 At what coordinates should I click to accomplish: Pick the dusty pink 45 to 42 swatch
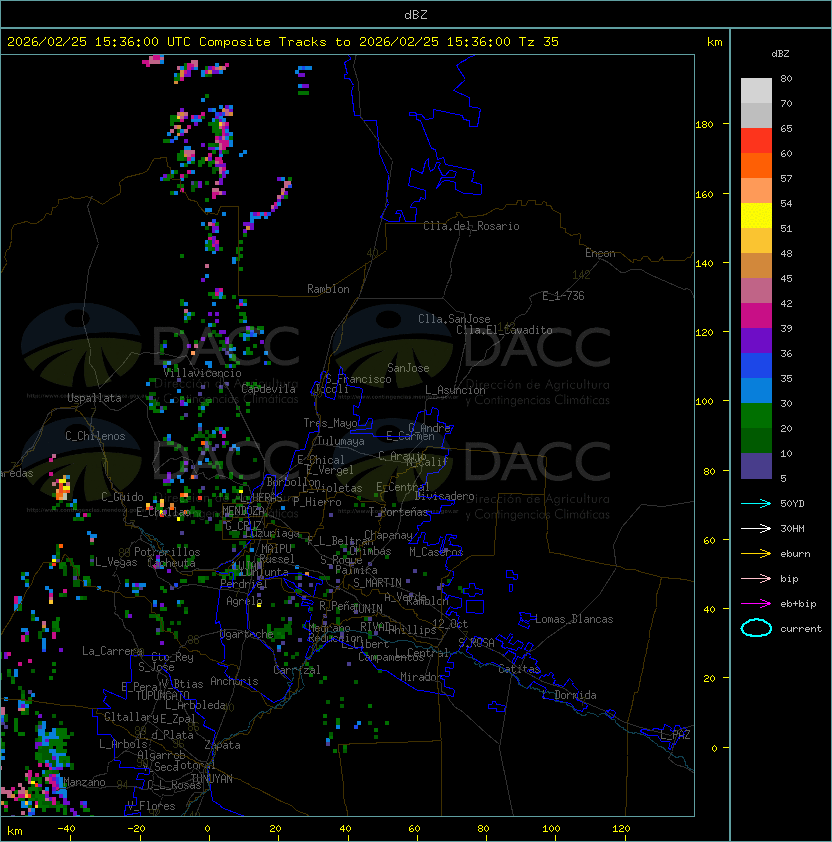[x=756, y=291]
